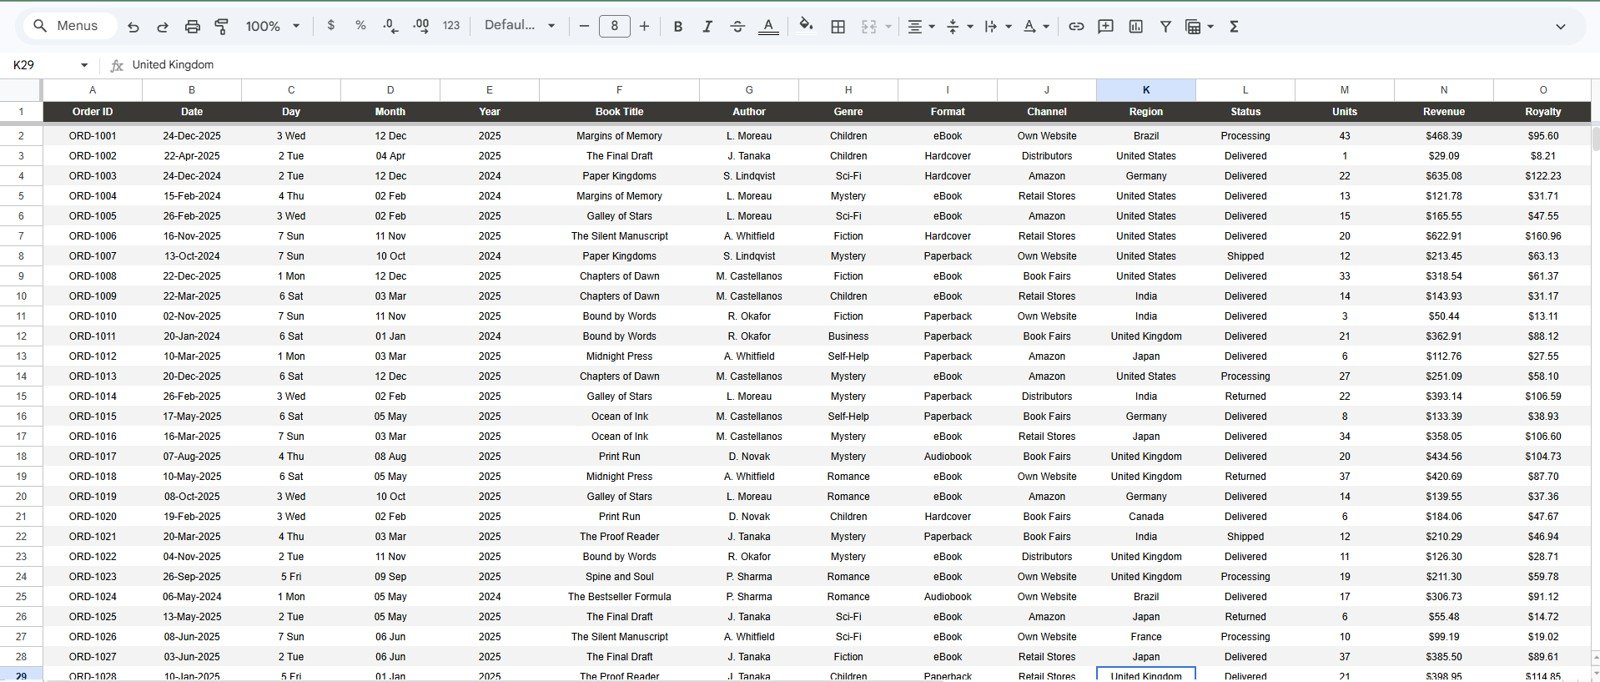Click the Menus search box
Screen dimensions: 1600x682
pyautogui.click(x=68, y=26)
